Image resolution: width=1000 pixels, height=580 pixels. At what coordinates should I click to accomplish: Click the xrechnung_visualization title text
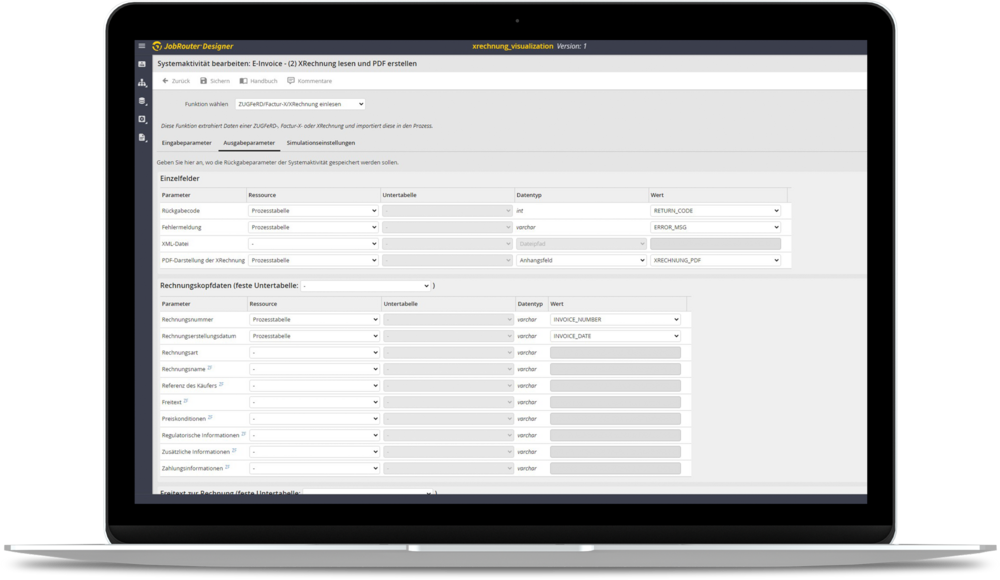513,46
